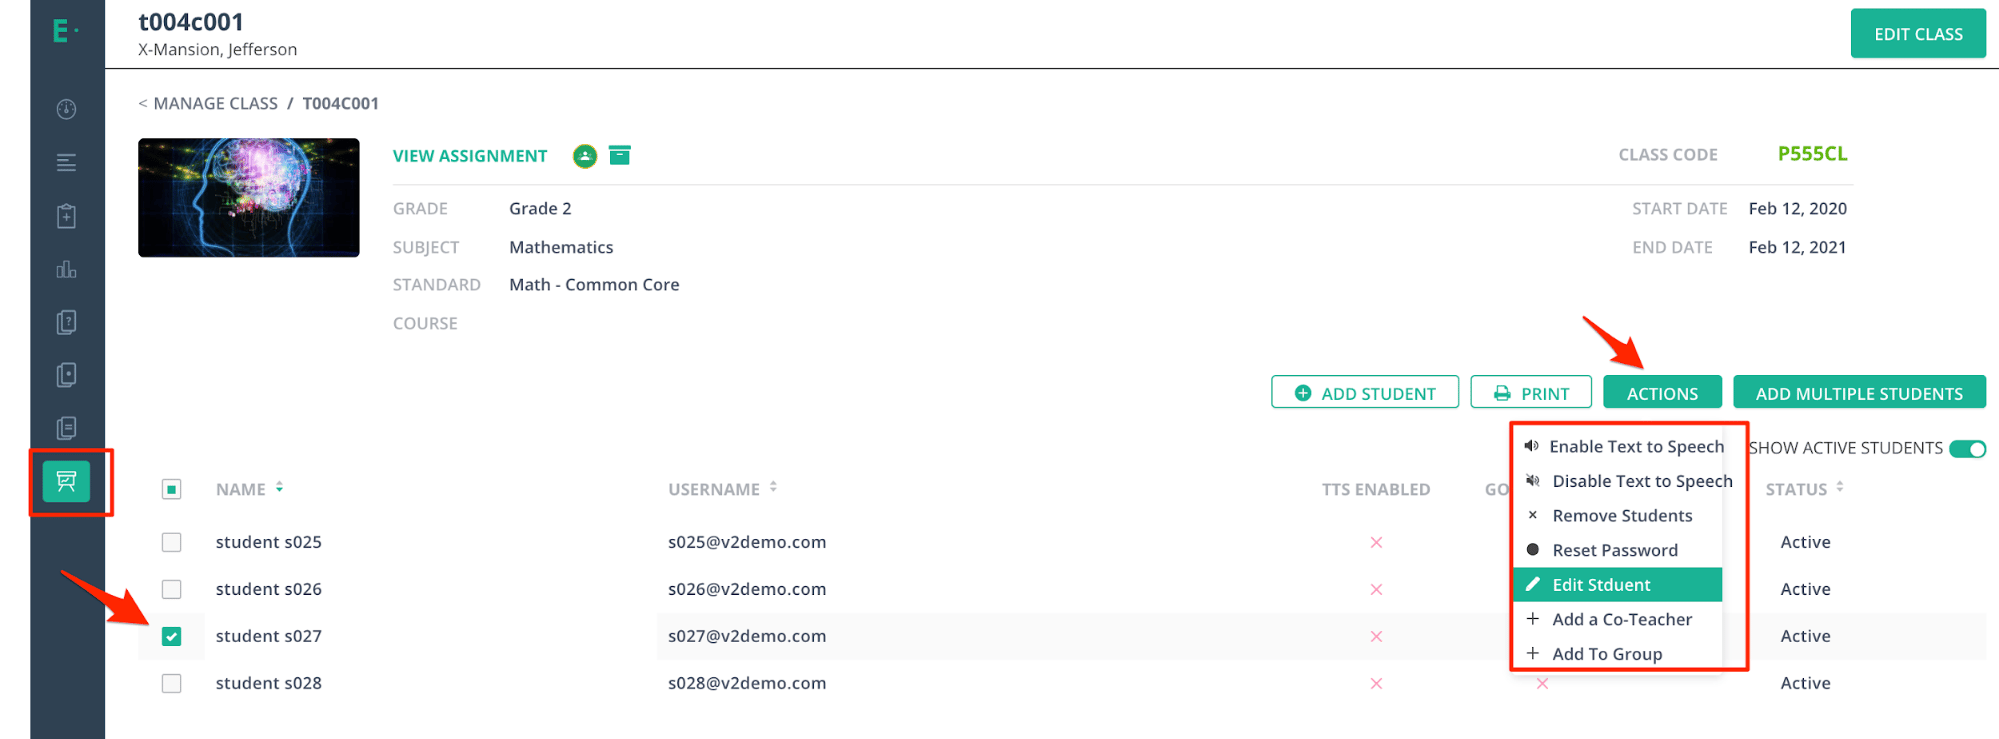Check the box for student s026
Screen dimensions: 1999x739
point(172,589)
